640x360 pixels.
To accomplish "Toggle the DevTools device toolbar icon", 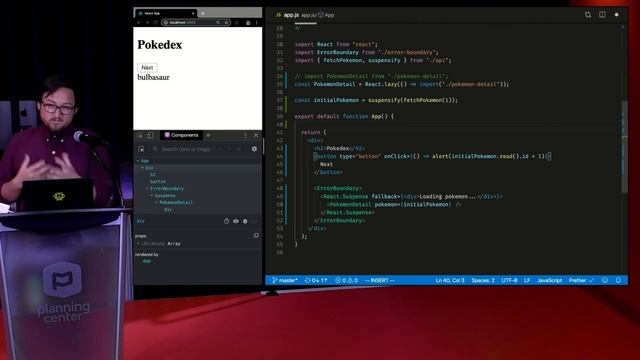I will [150, 135].
